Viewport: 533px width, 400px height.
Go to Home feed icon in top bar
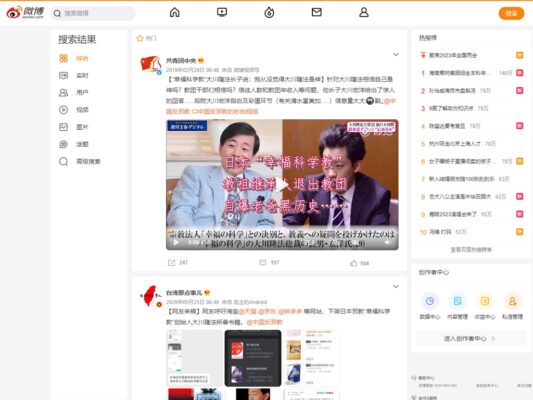174,13
